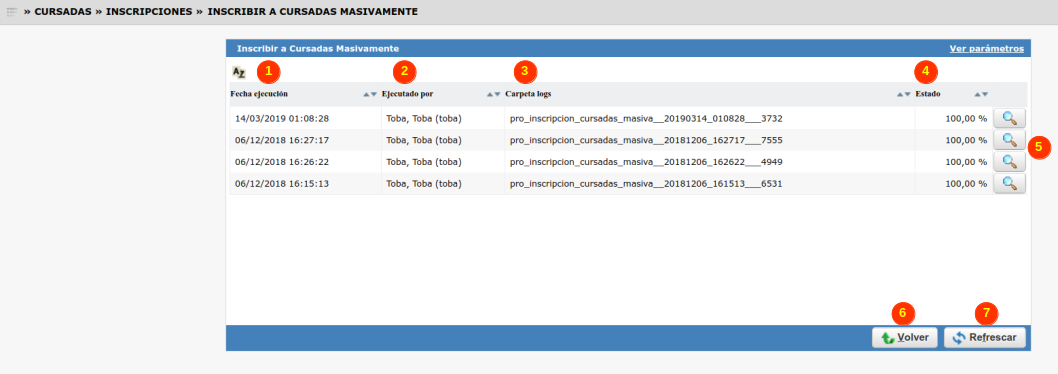Click the Carpeta logs column header
The width and height of the screenshot is (1058, 374).
[x=528, y=94]
